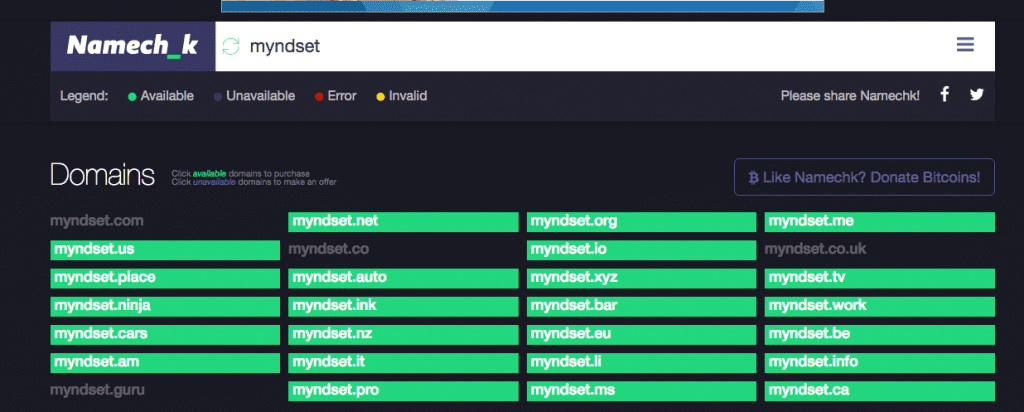
Task: Share Namechk on Facebook icon
Action: (x=944, y=95)
